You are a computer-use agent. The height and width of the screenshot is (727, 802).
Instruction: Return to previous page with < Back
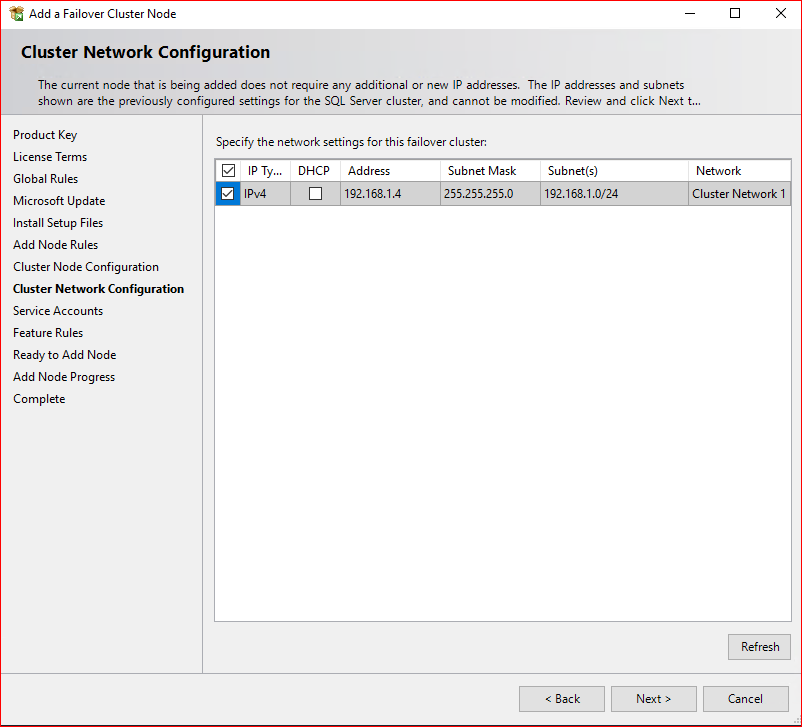562,699
